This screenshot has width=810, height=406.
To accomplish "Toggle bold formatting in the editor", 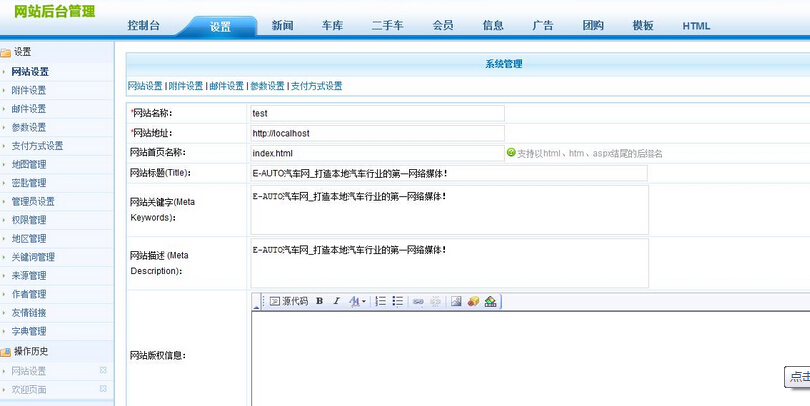I will coord(319,301).
